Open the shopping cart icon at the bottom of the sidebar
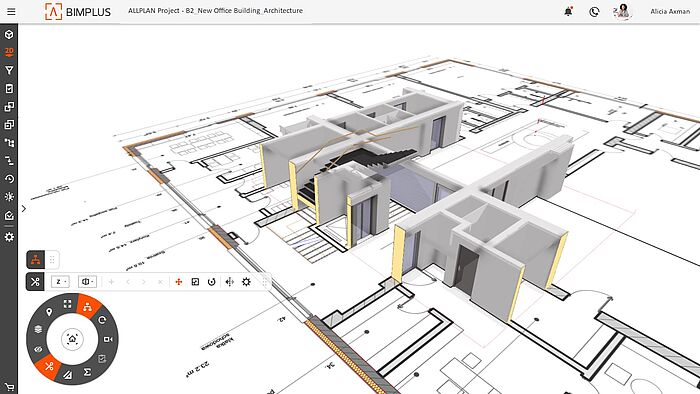The height and width of the screenshot is (394, 700). 9,387
